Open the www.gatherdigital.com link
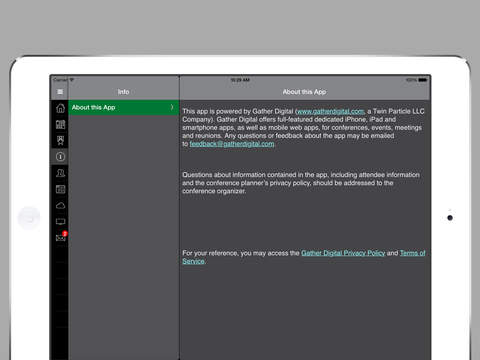480x360 pixels. click(330, 111)
